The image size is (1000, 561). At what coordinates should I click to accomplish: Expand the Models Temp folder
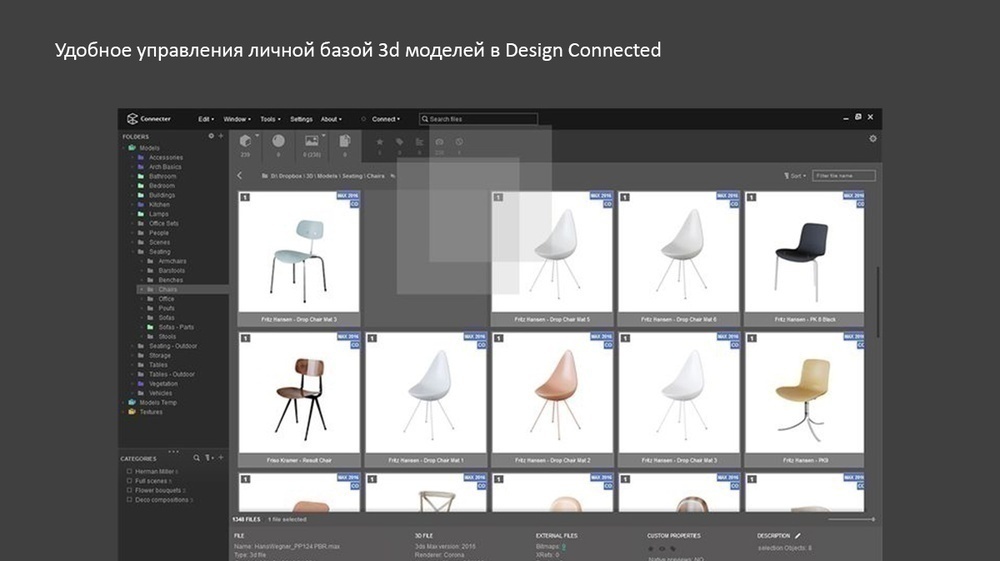point(124,403)
